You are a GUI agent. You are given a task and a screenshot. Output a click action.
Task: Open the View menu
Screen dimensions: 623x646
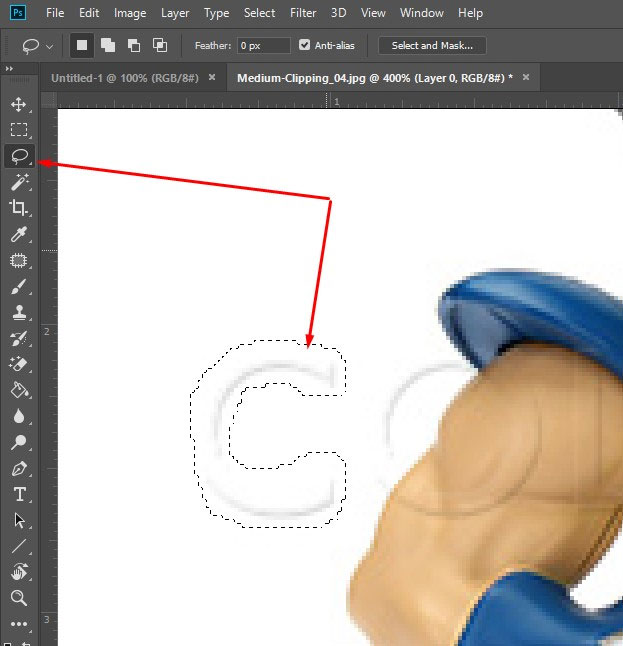pyautogui.click(x=373, y=13)
